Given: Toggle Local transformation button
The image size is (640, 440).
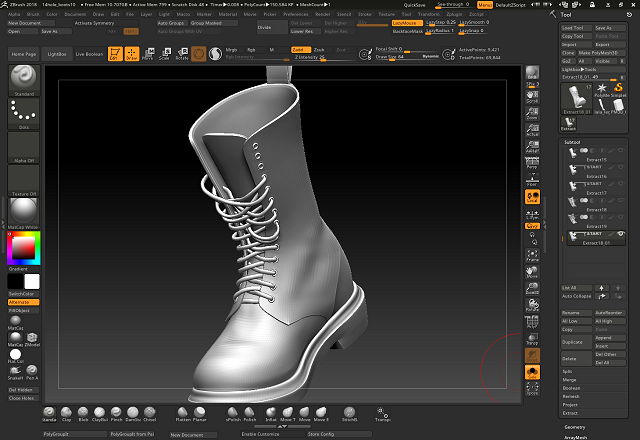Looking at the screenshot, I should pos(532,198).
